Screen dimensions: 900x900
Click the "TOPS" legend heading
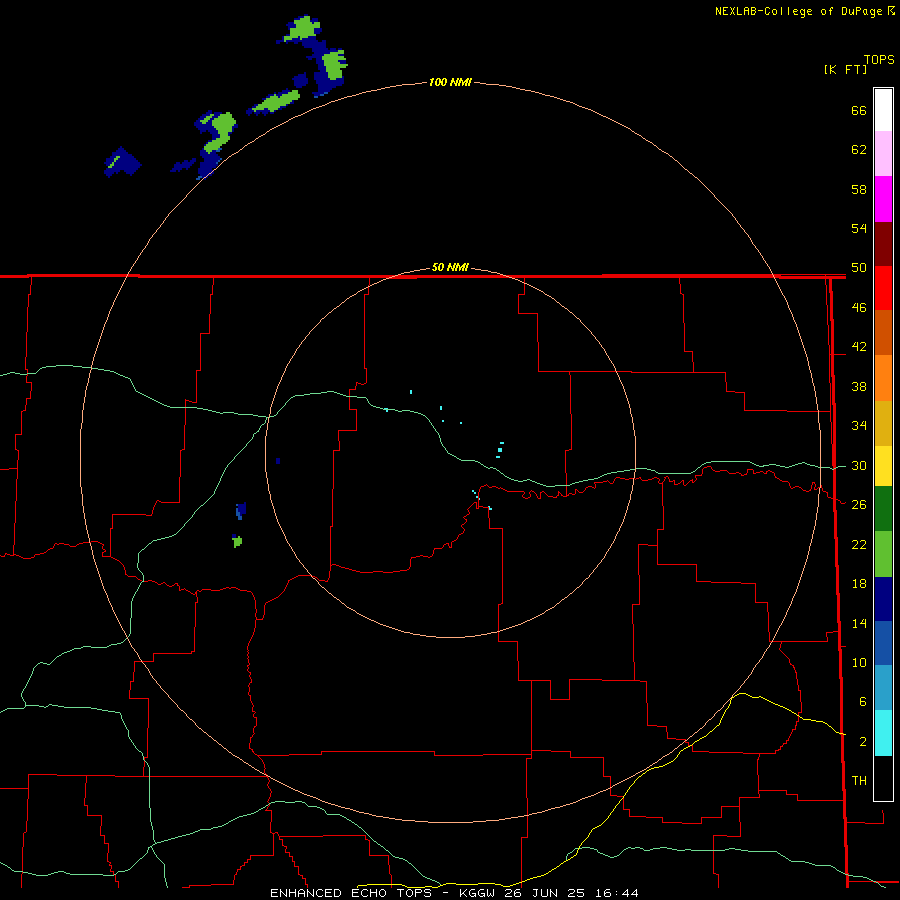click(x=879, y=59)
